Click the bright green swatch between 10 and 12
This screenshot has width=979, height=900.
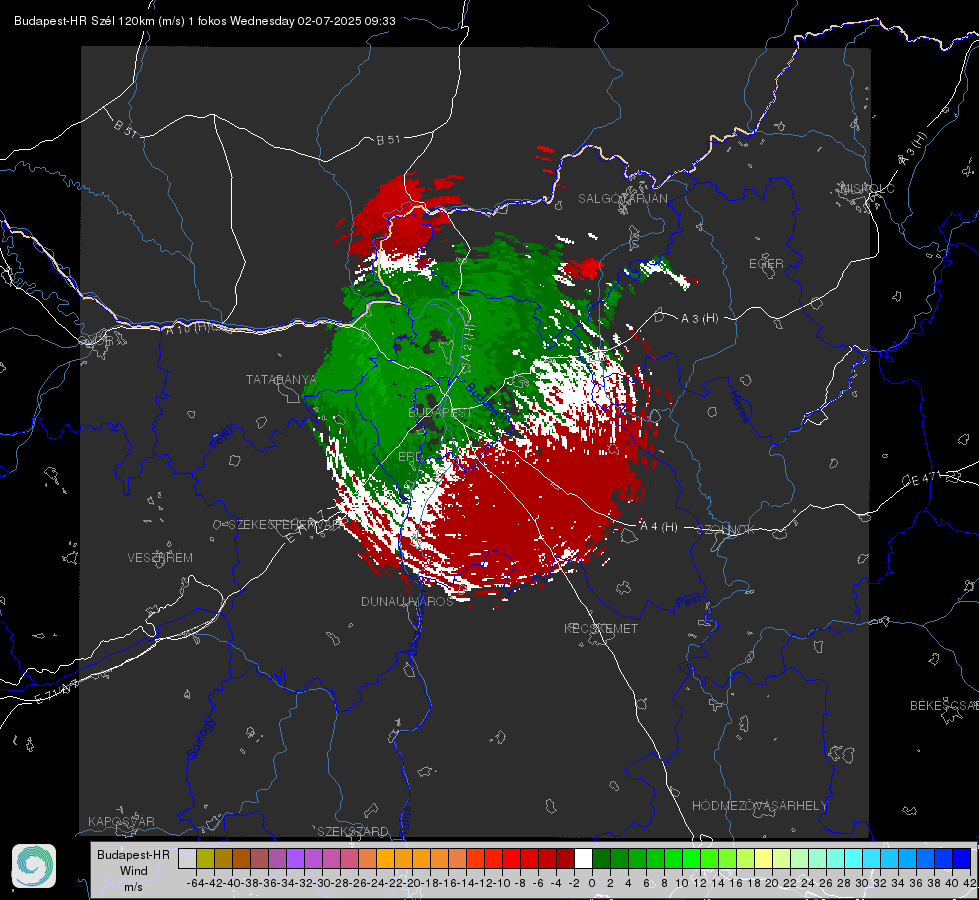691,859
